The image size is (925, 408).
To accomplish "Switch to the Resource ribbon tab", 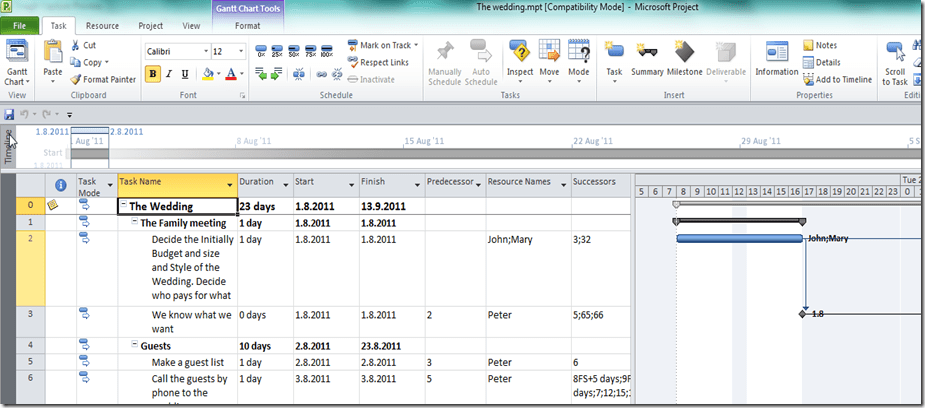I will tap(102, 25).
